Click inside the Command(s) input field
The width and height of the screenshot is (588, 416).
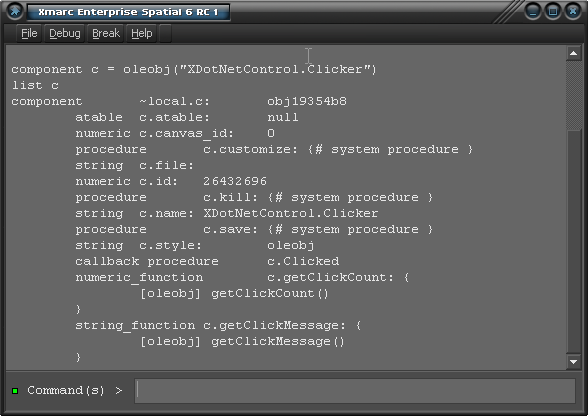(355, 390)
